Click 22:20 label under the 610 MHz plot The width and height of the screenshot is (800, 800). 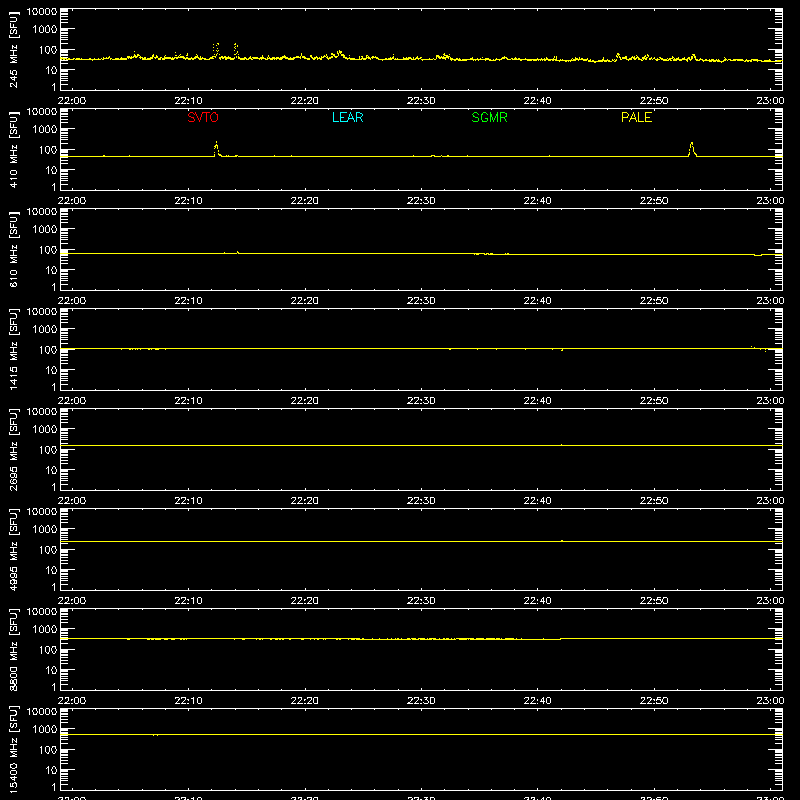tap(305, 301)
